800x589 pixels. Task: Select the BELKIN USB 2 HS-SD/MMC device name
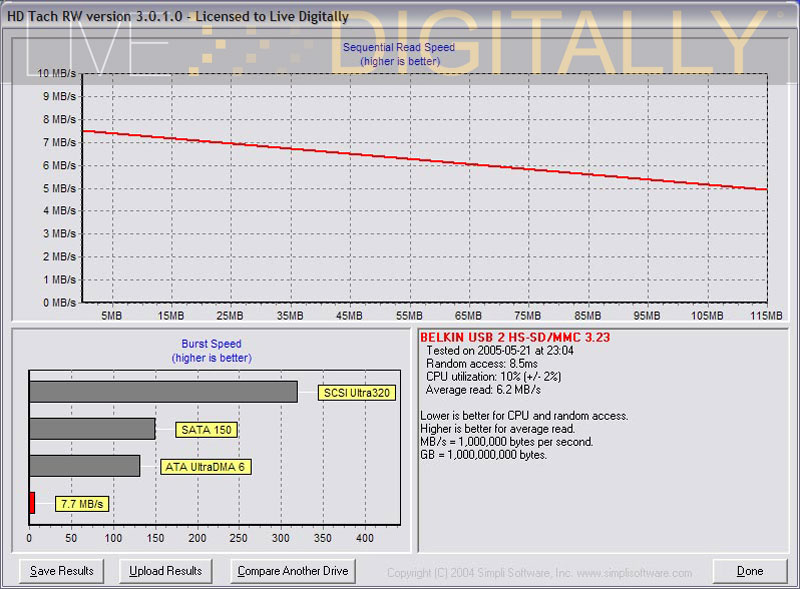point(515,337)
